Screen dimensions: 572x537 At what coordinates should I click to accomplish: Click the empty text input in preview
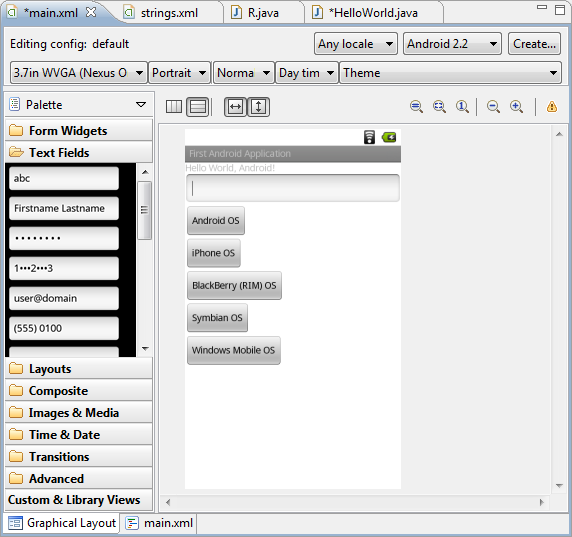click(293, 188)
